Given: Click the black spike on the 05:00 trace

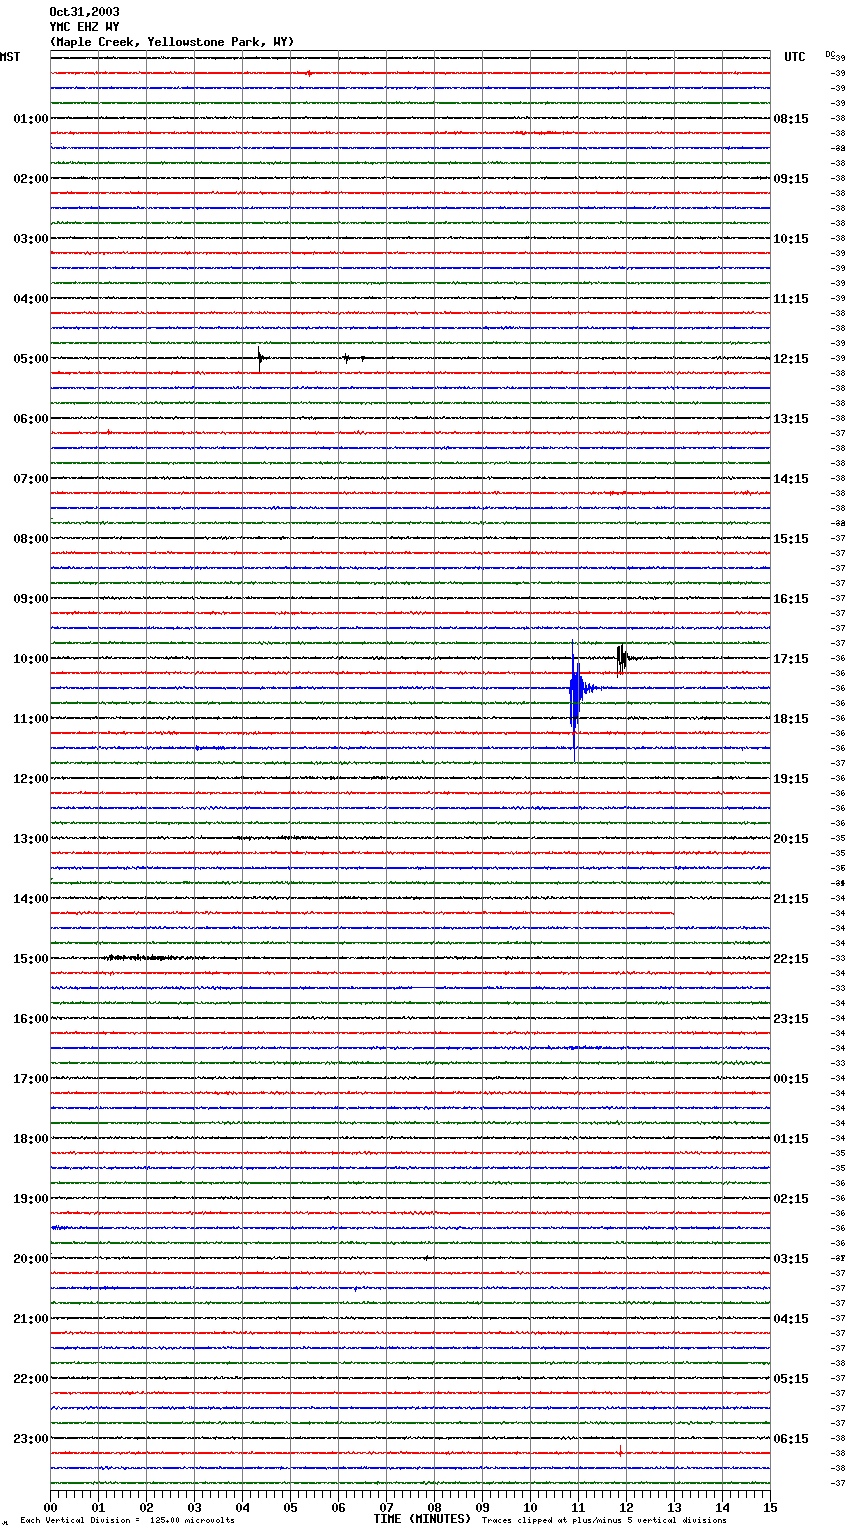Looking at the screenshot, I should tap(260, 358).
